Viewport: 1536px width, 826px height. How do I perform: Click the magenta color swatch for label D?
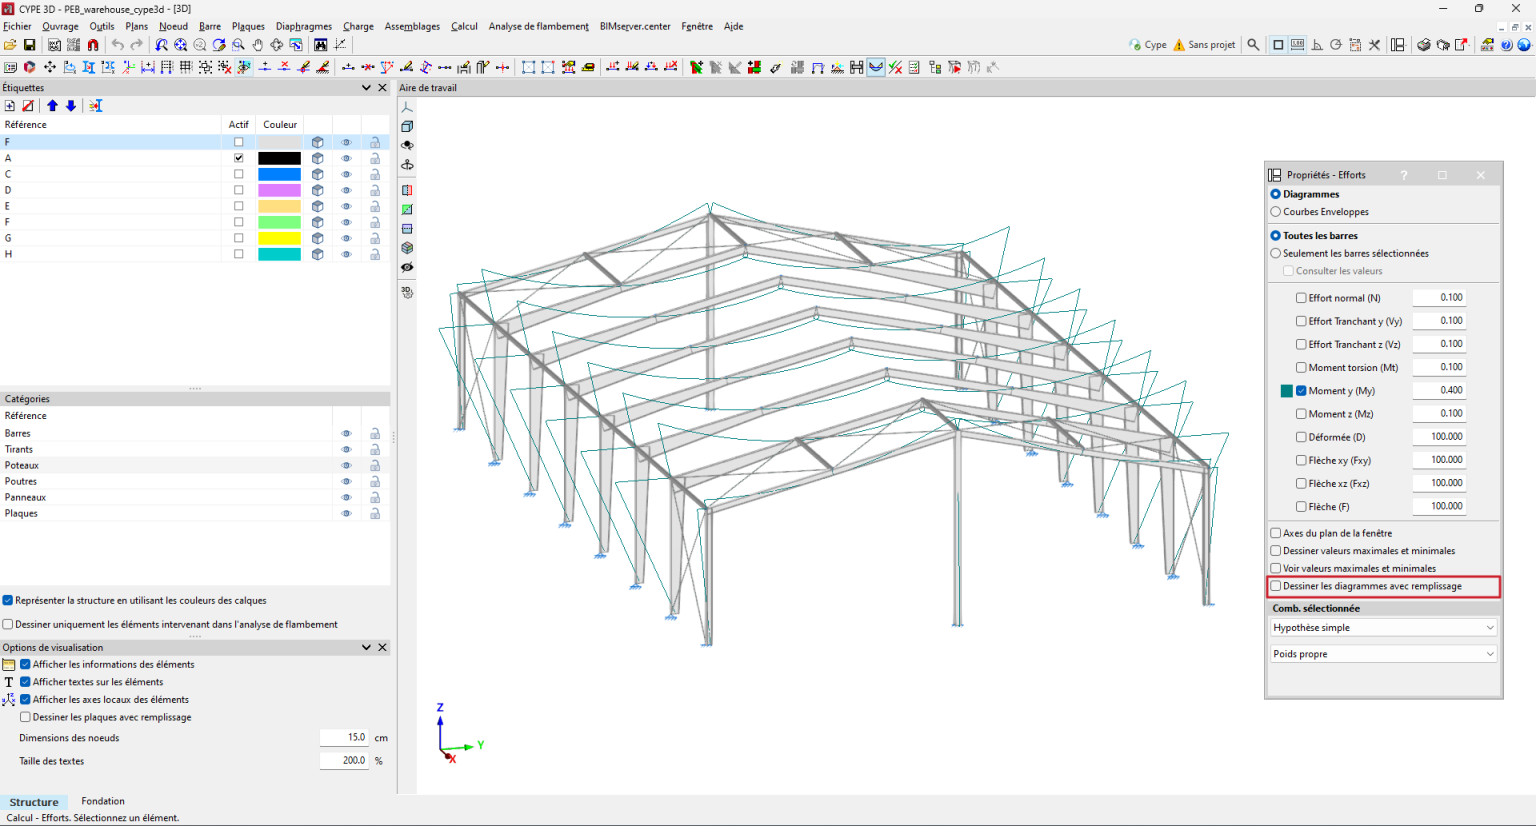pos(279,190)
